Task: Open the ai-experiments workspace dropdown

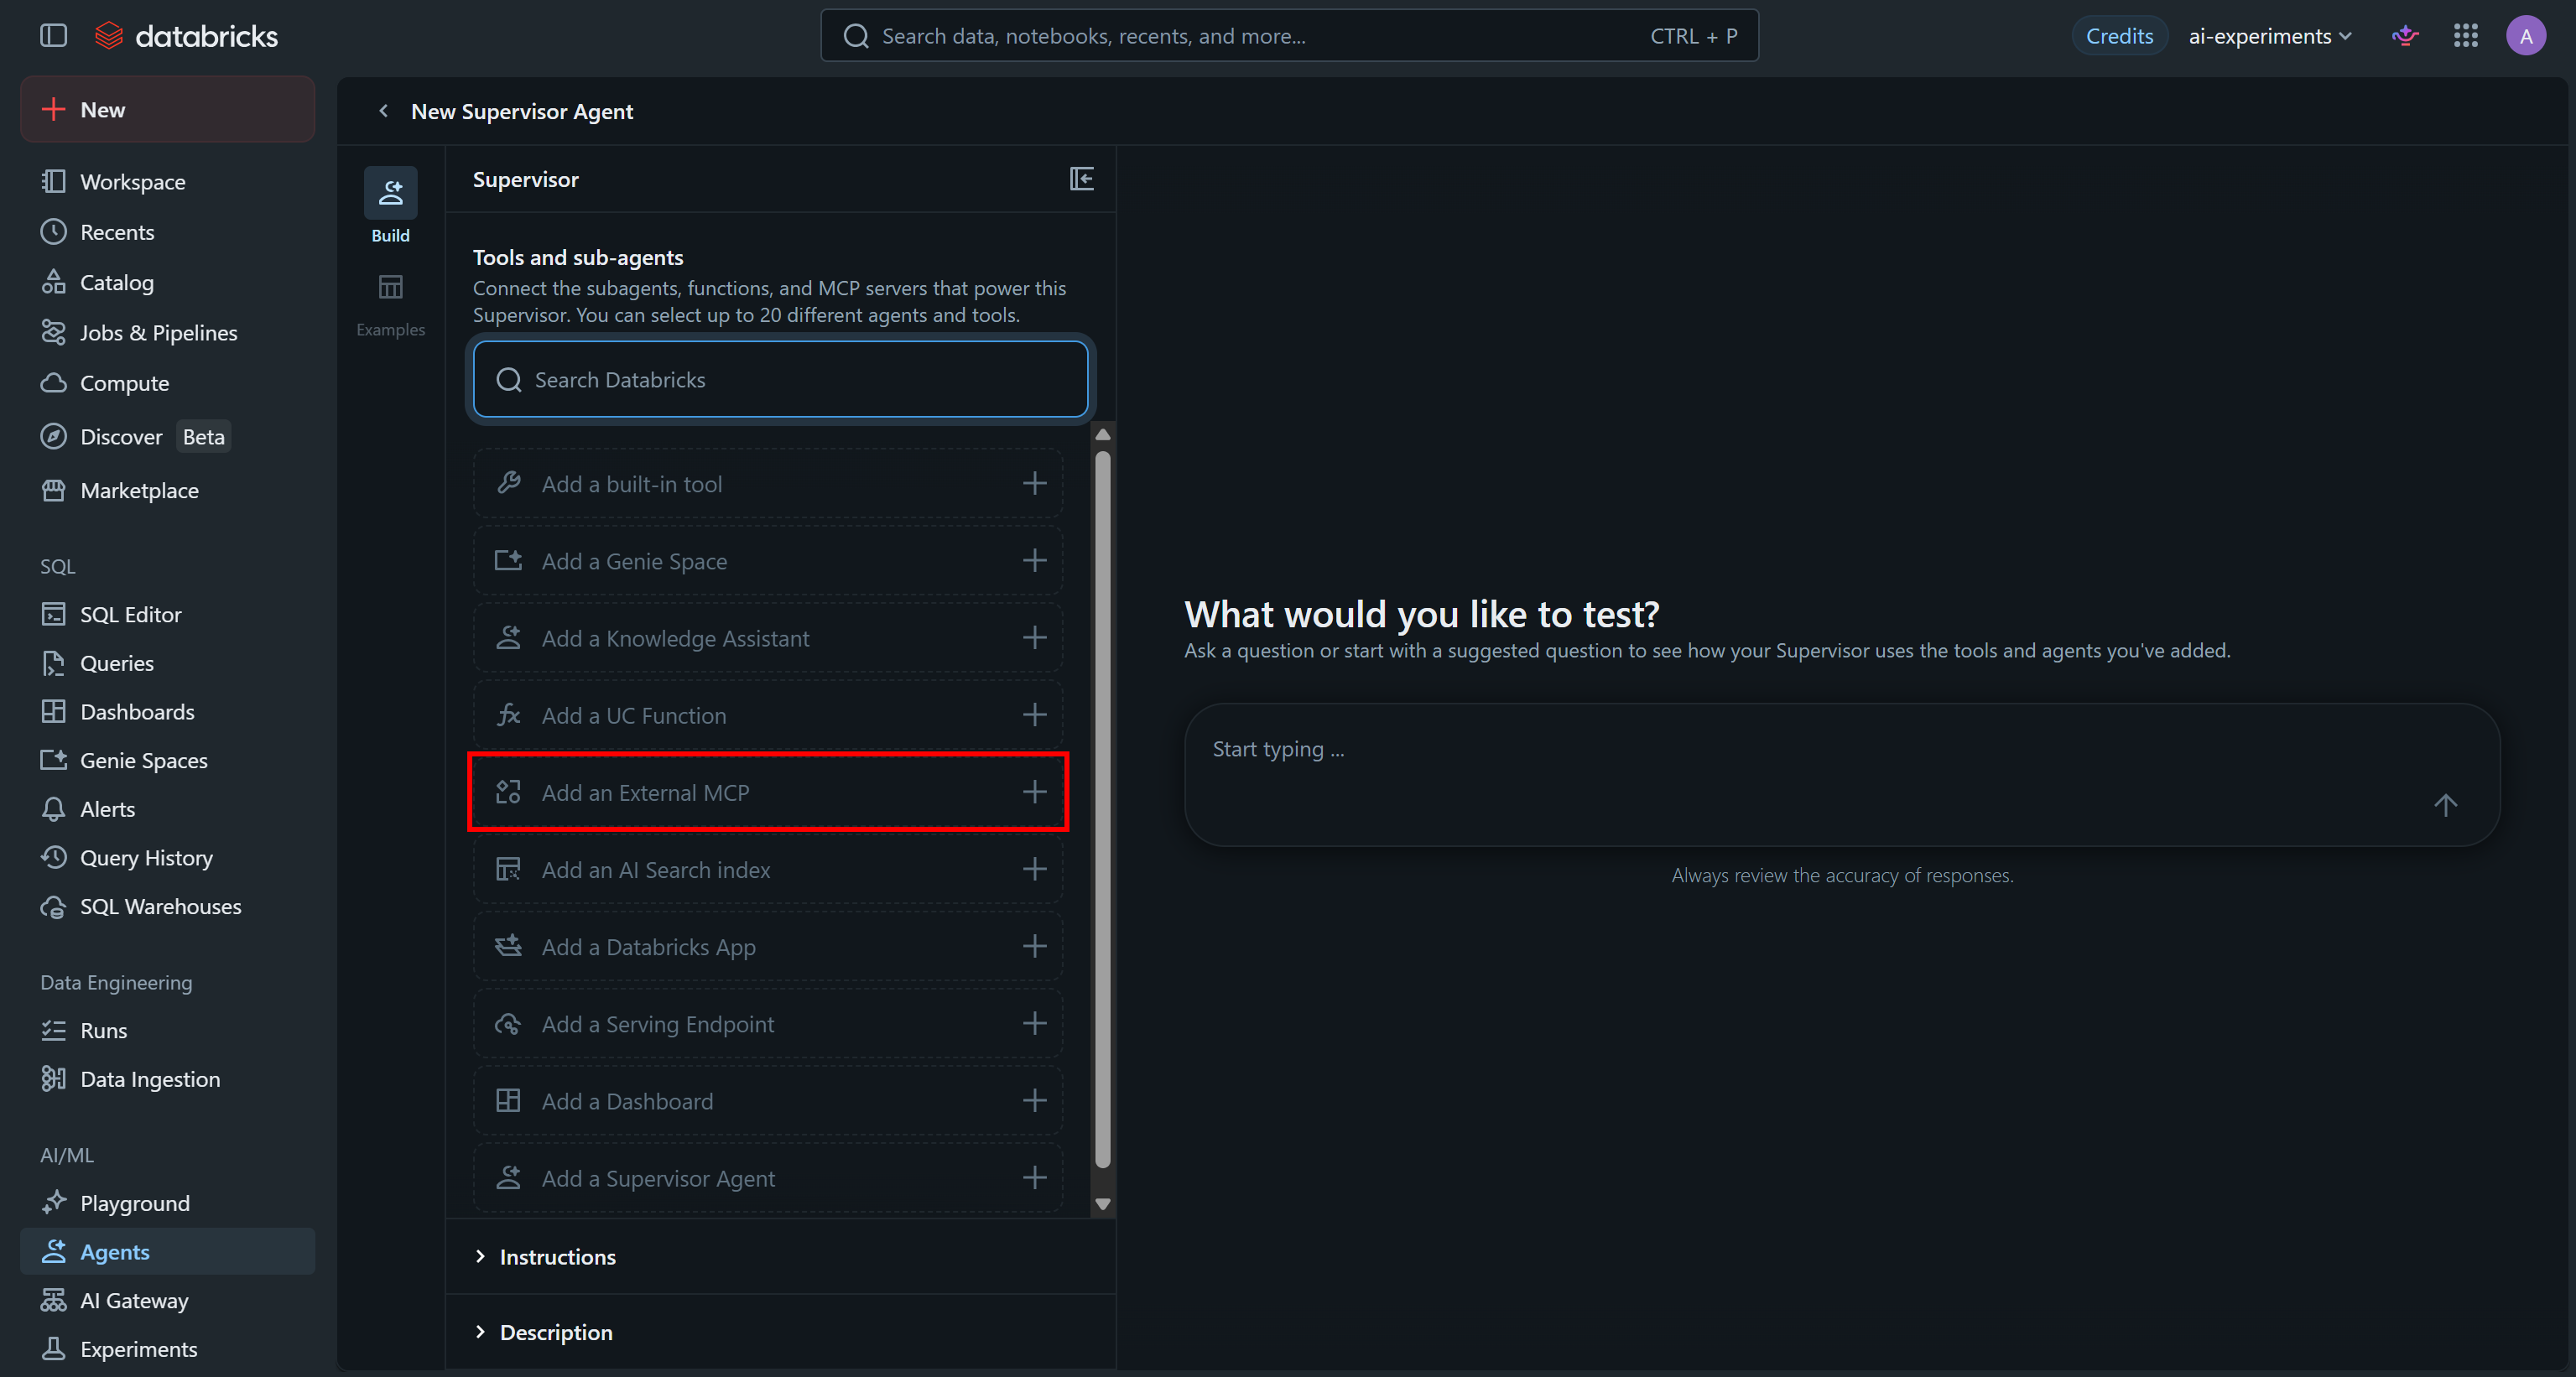Action: pyautogui.click(x=2270, y=36)
